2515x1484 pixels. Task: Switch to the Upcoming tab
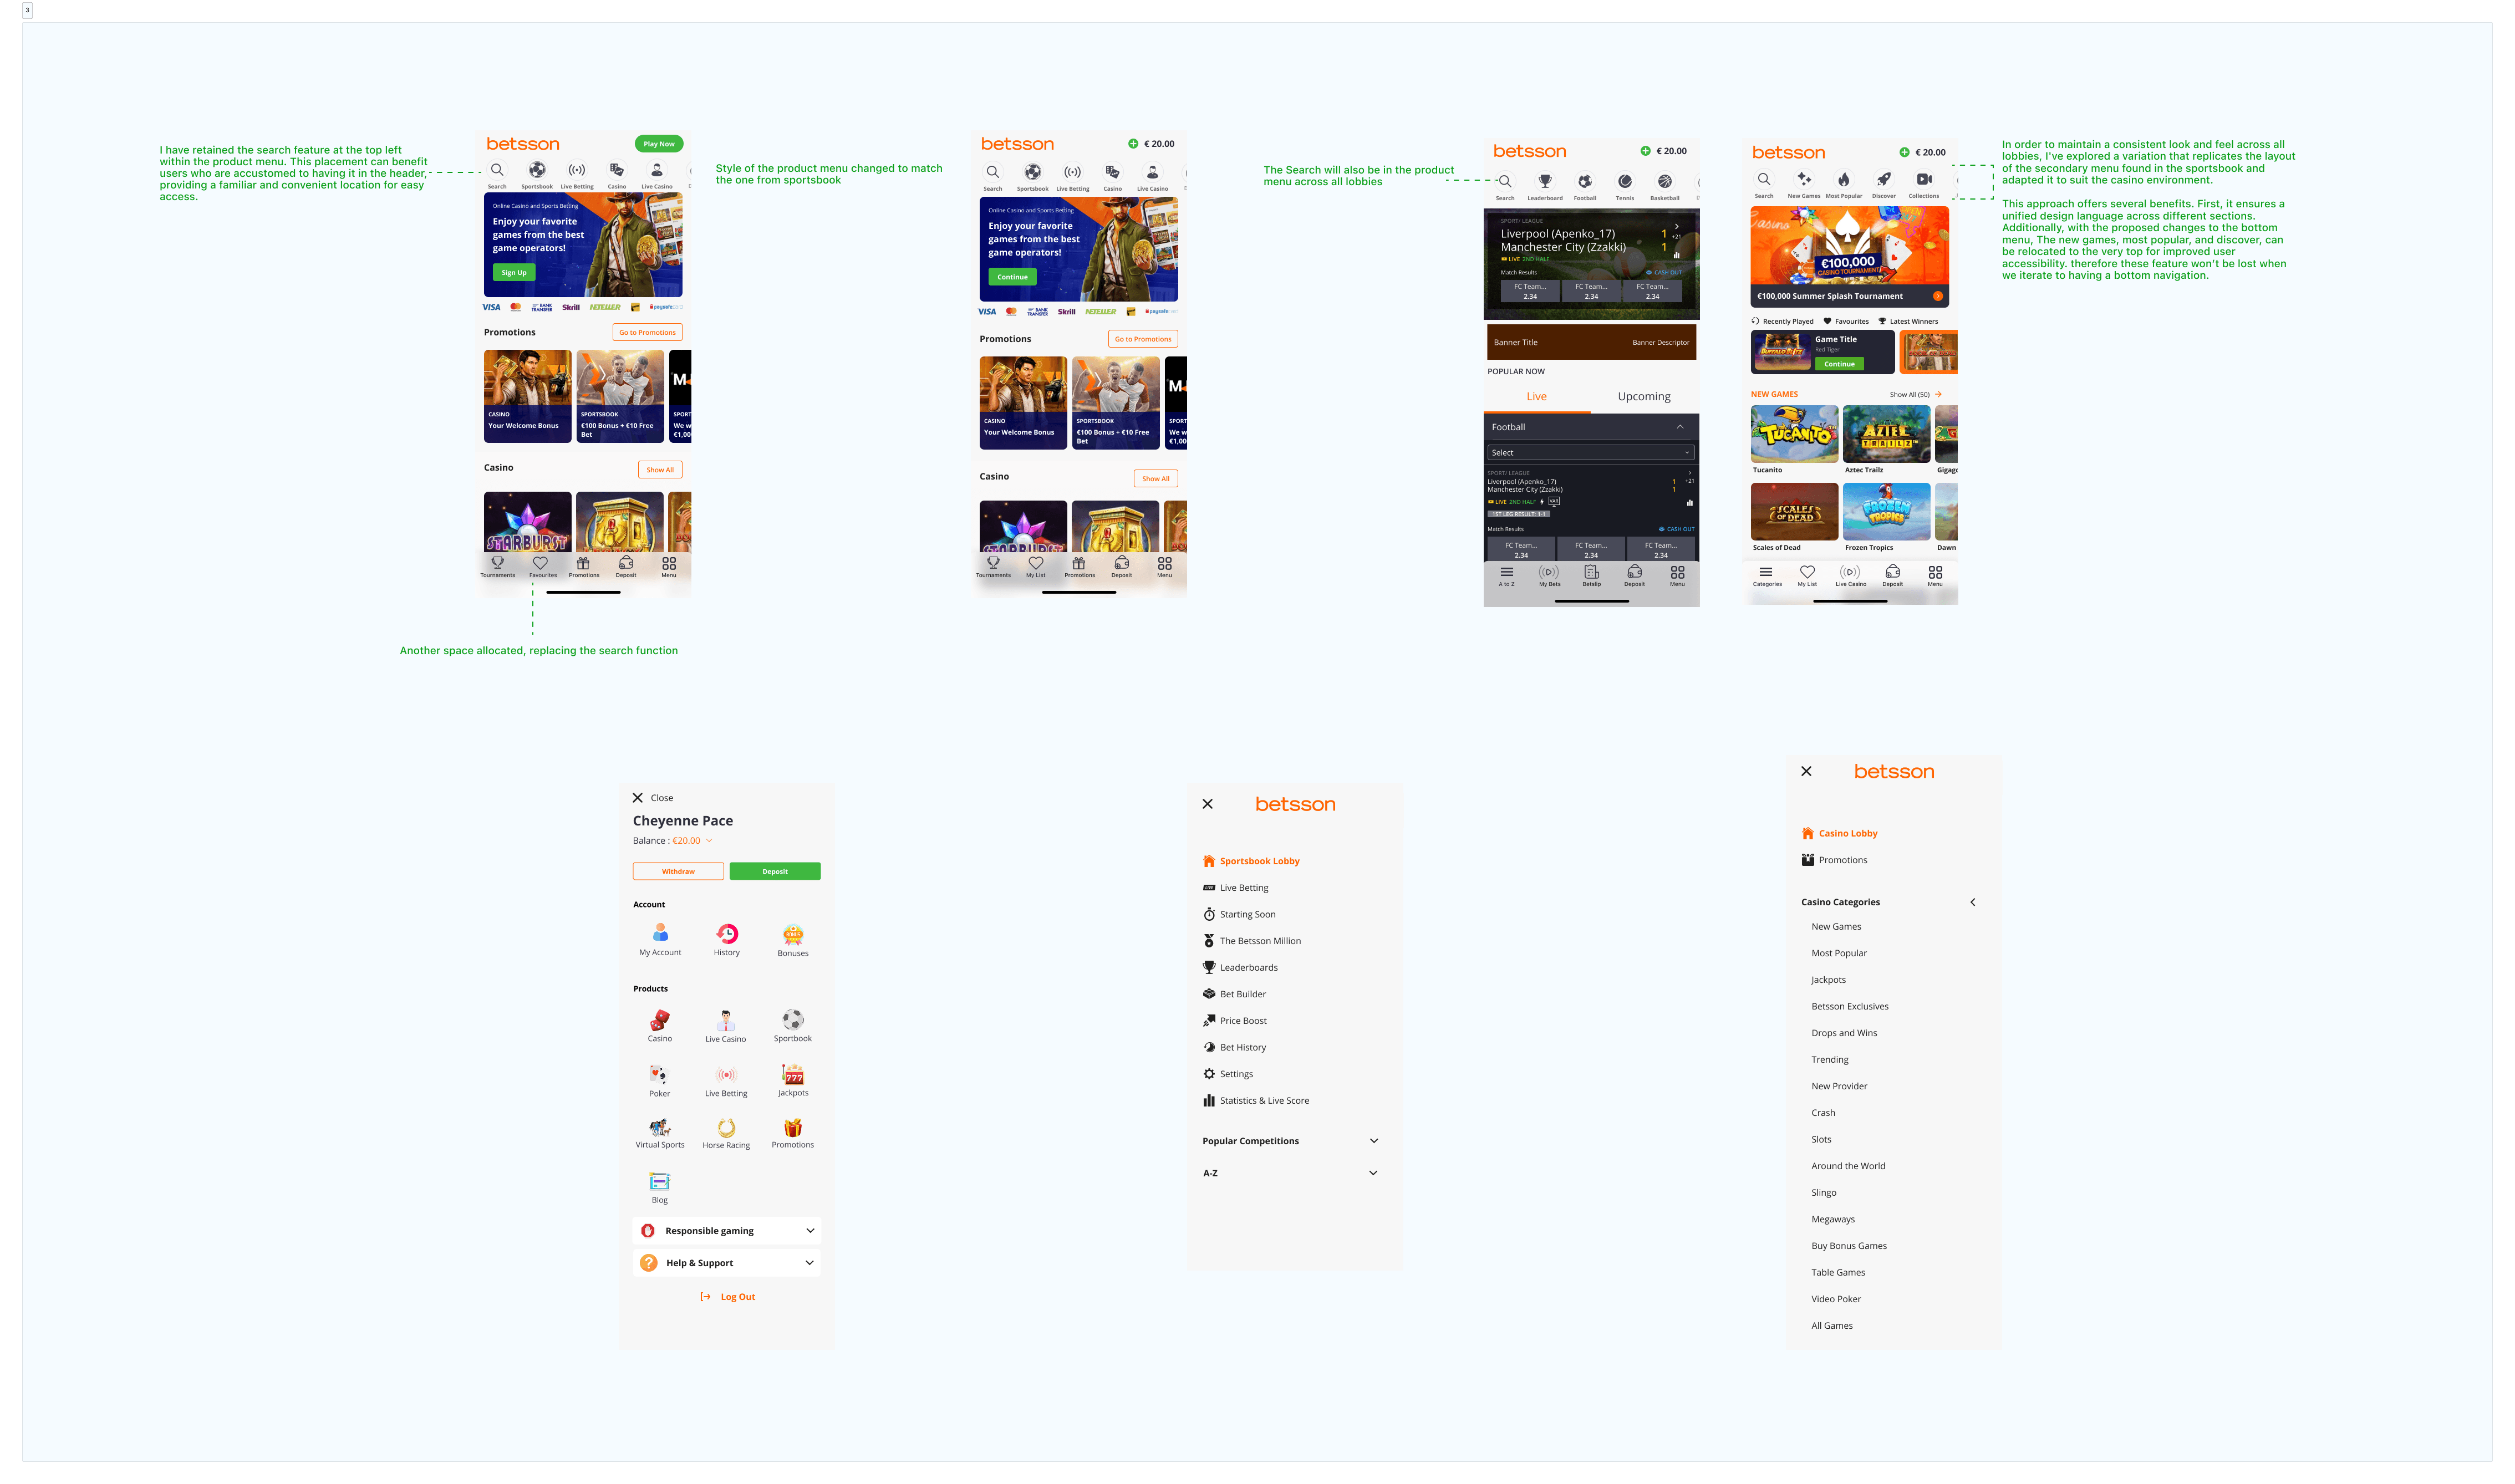point(1644,397)
